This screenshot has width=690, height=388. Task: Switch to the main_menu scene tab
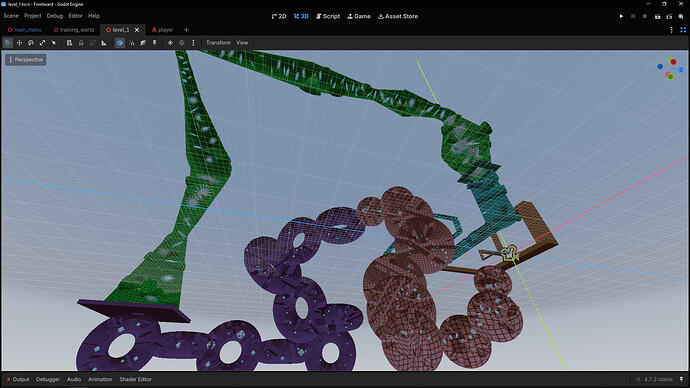[25, 30]
